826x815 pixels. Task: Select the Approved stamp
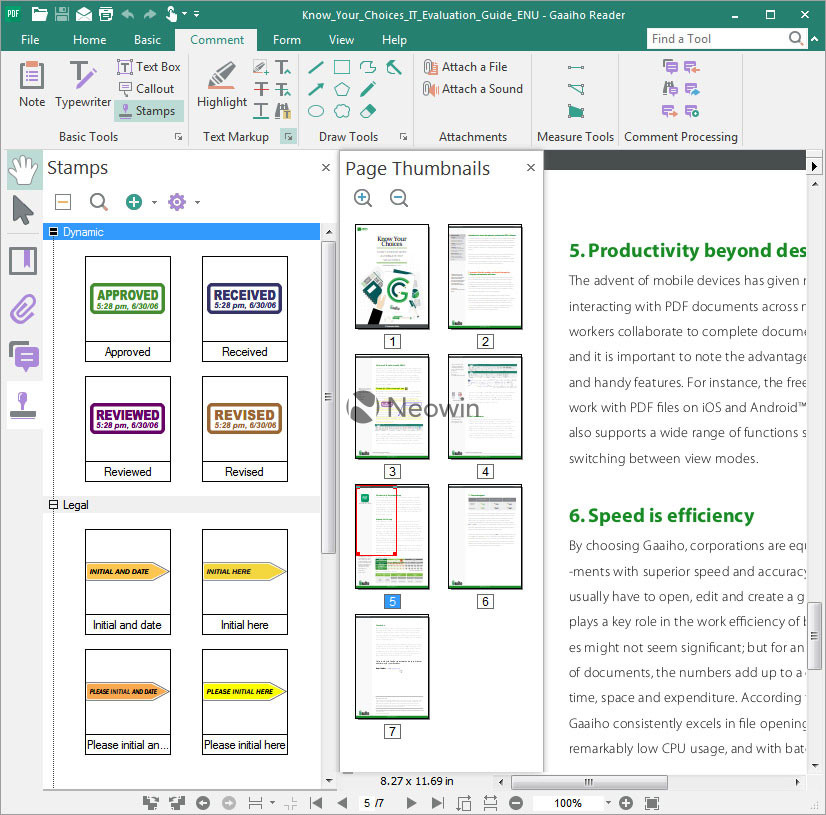point(128,309)
